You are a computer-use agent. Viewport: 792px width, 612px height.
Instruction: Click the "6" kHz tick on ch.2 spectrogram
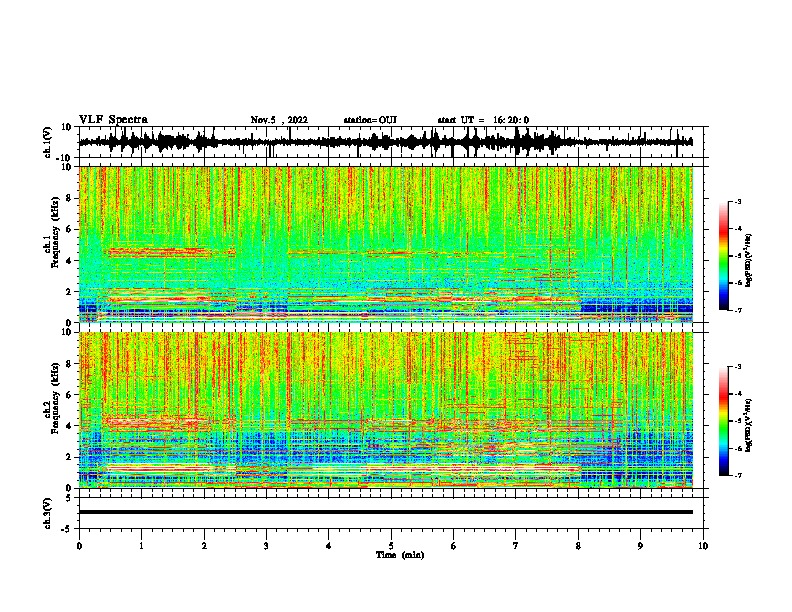click(70, 394)
